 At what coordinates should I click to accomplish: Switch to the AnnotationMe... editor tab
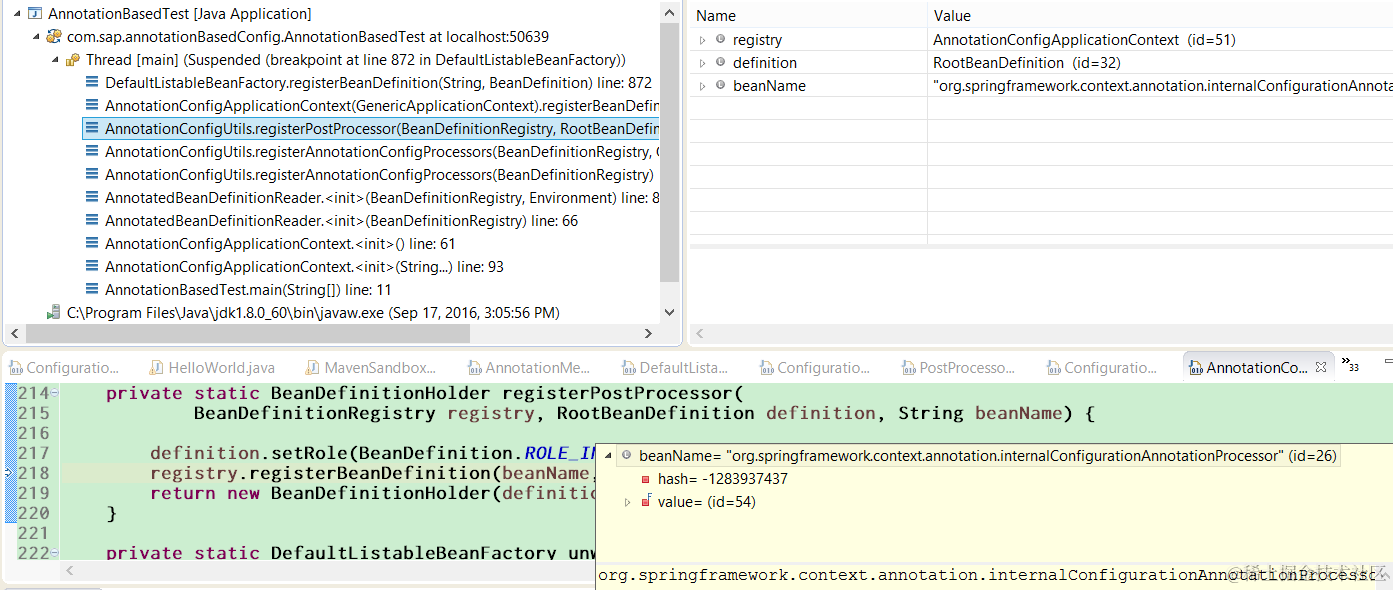coord(529,368)
